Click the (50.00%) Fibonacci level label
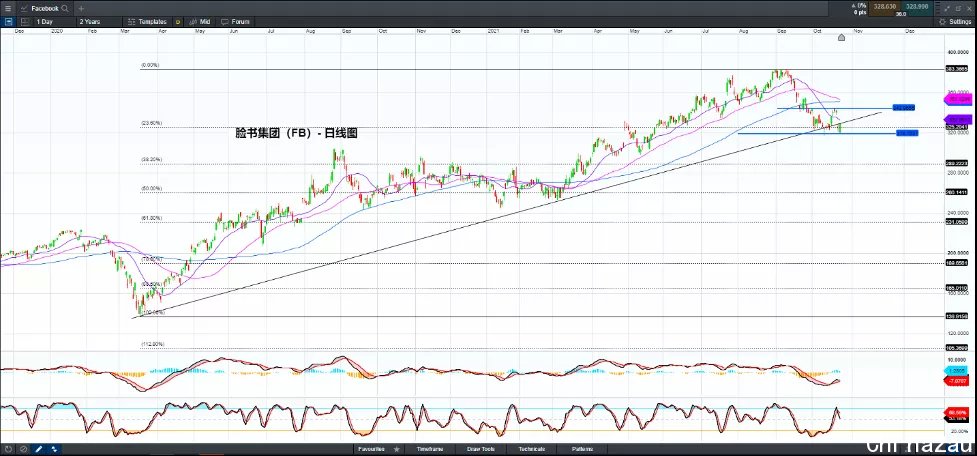This screenshot has height=456, width=977. [x=151, y=188]
